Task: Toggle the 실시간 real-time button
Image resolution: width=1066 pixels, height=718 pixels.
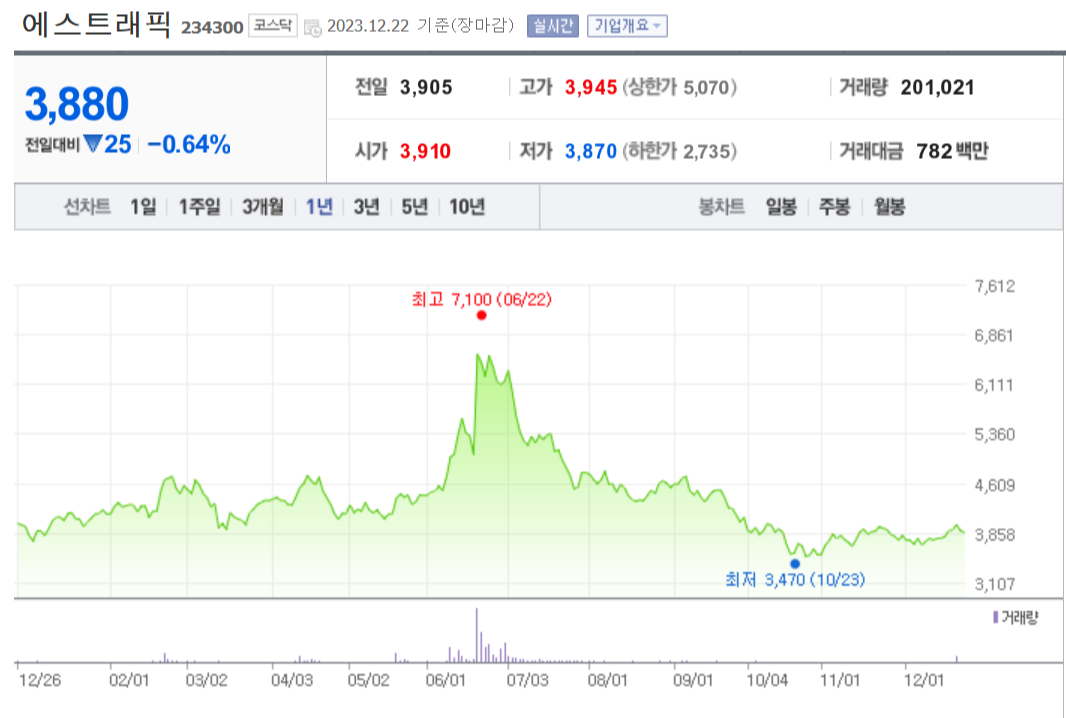Action: pos(553,26)
